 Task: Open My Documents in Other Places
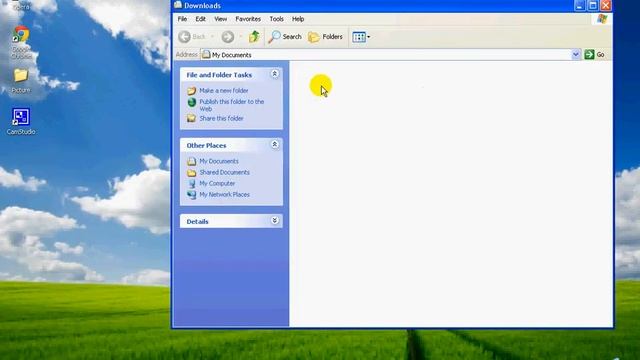(x=219, y=161)
